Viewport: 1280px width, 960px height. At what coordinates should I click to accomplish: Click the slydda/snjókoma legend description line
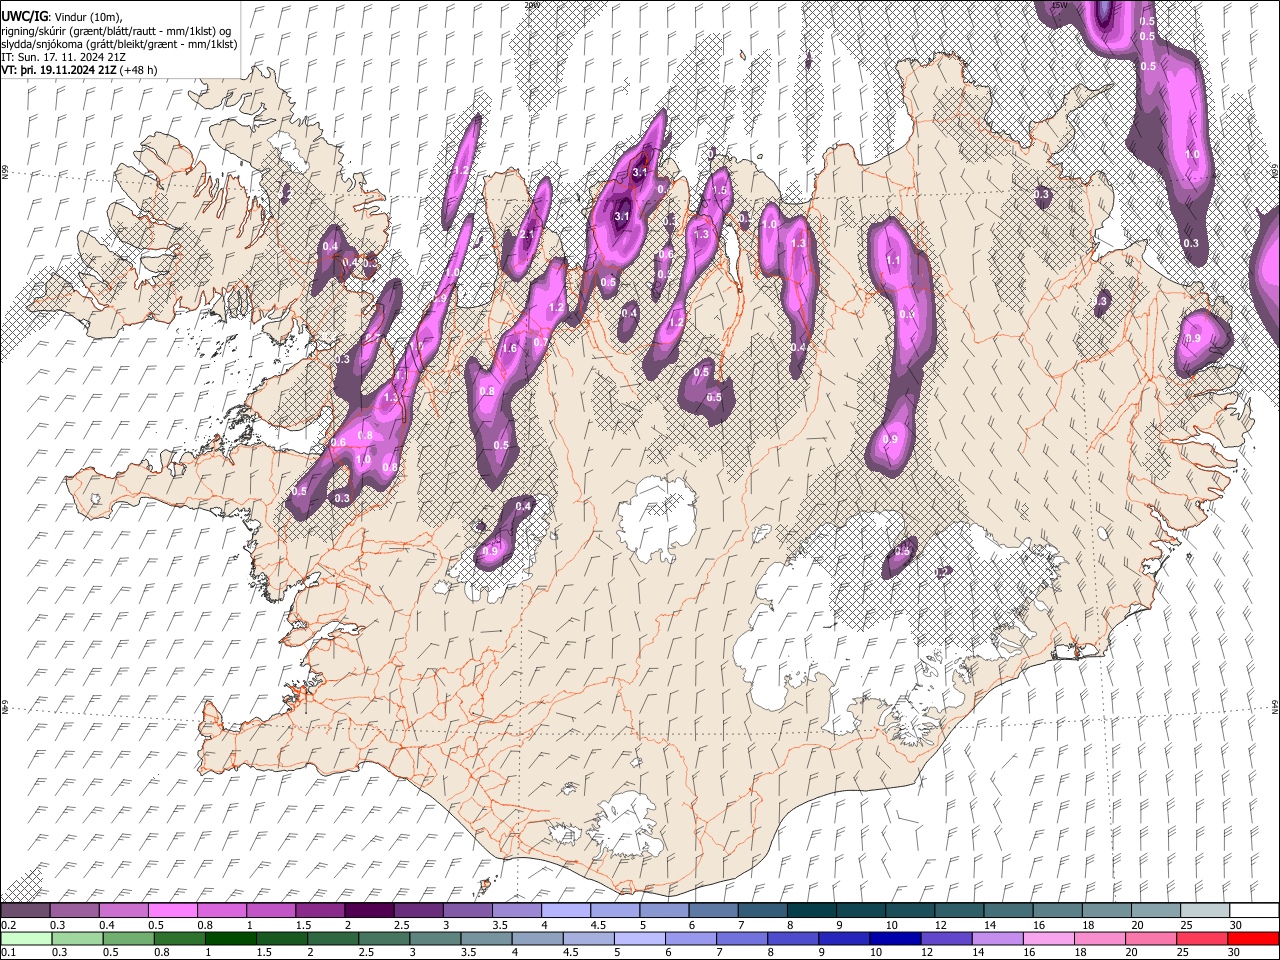tap(119, 44)
